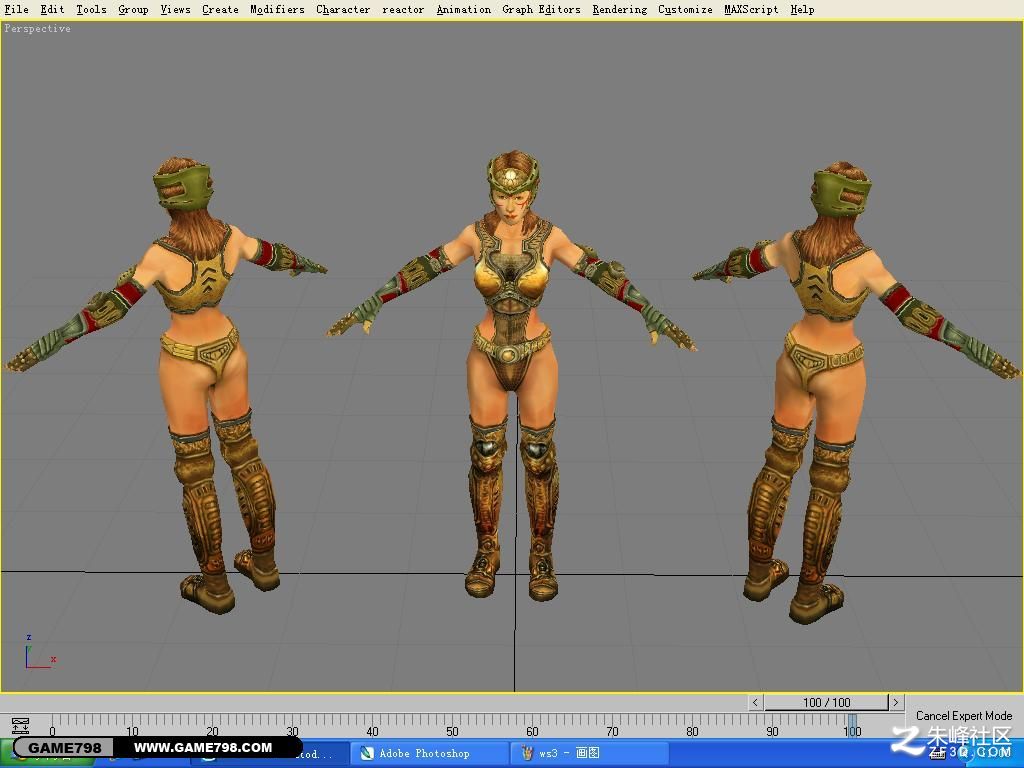Viewport: 1024px width, 768px height.
Task: Click the 100 / 100 time slider handle
Action: tap(826, 703)
